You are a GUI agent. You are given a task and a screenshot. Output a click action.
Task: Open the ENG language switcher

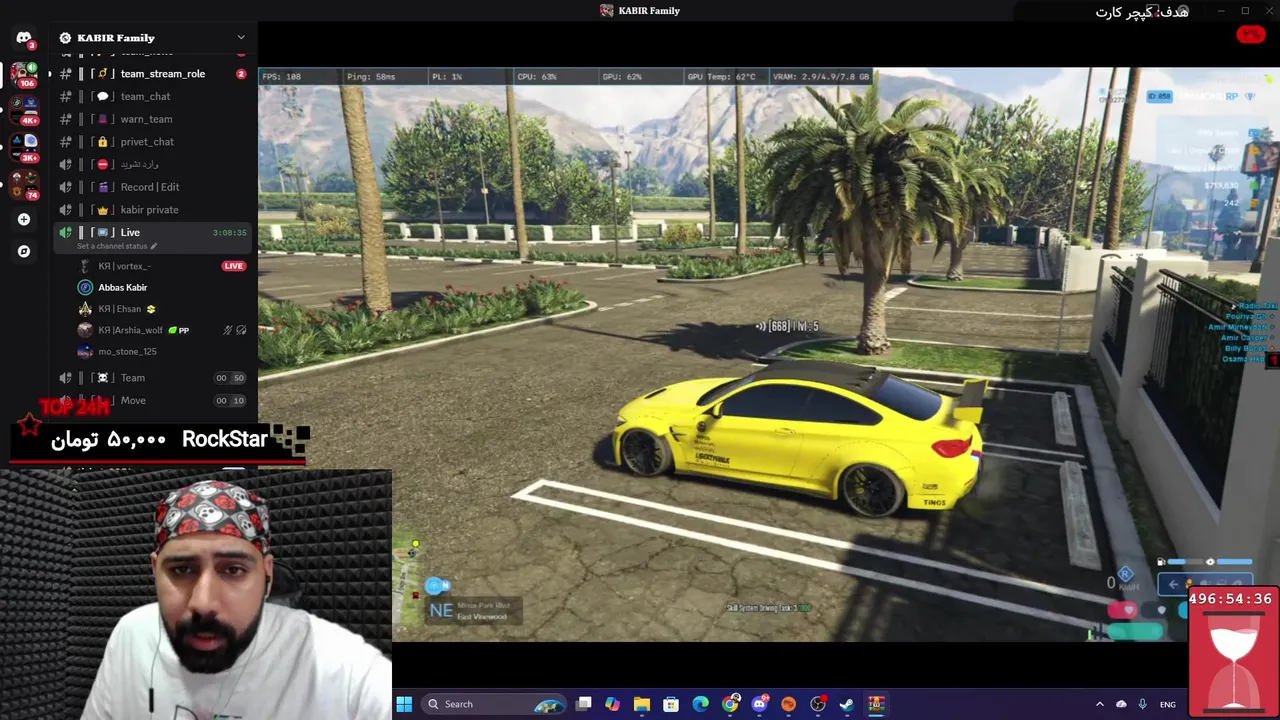point(1168,704)
